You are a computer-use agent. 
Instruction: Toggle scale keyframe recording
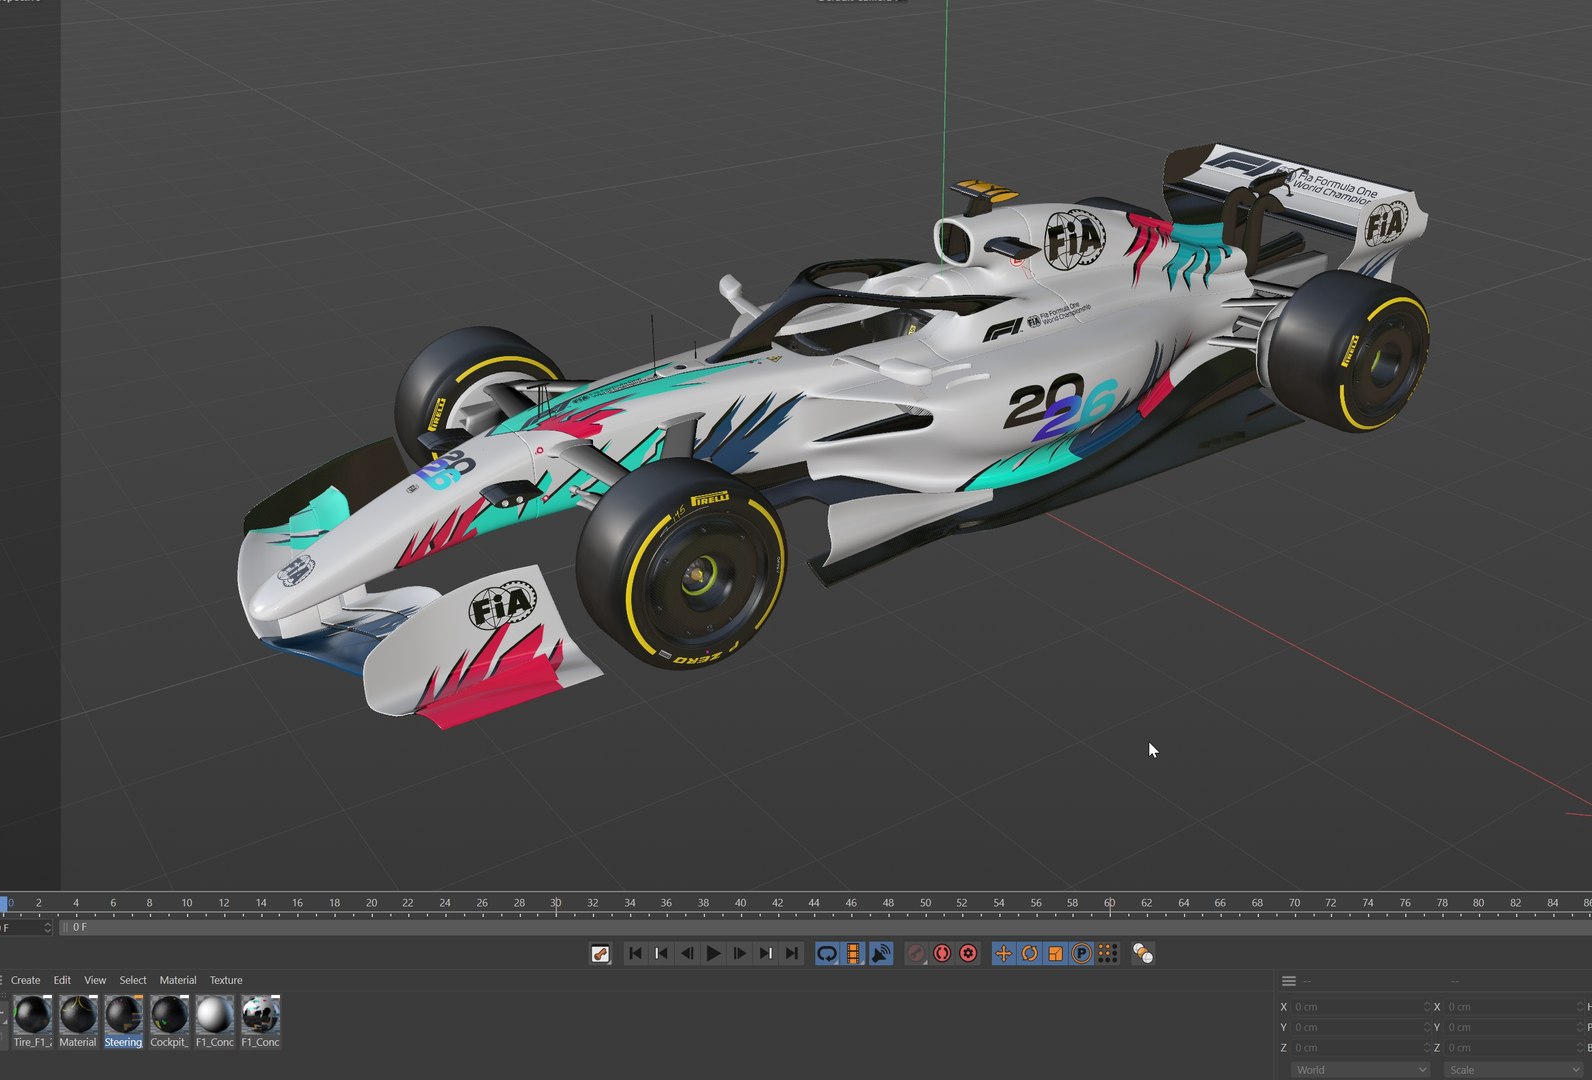click(x=1055, y=954)
